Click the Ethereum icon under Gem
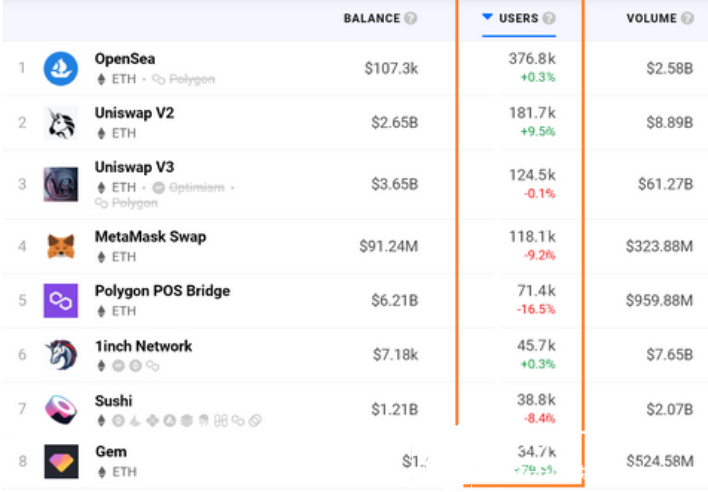Viewport: 708px width, 492px height. click(102, 472)
